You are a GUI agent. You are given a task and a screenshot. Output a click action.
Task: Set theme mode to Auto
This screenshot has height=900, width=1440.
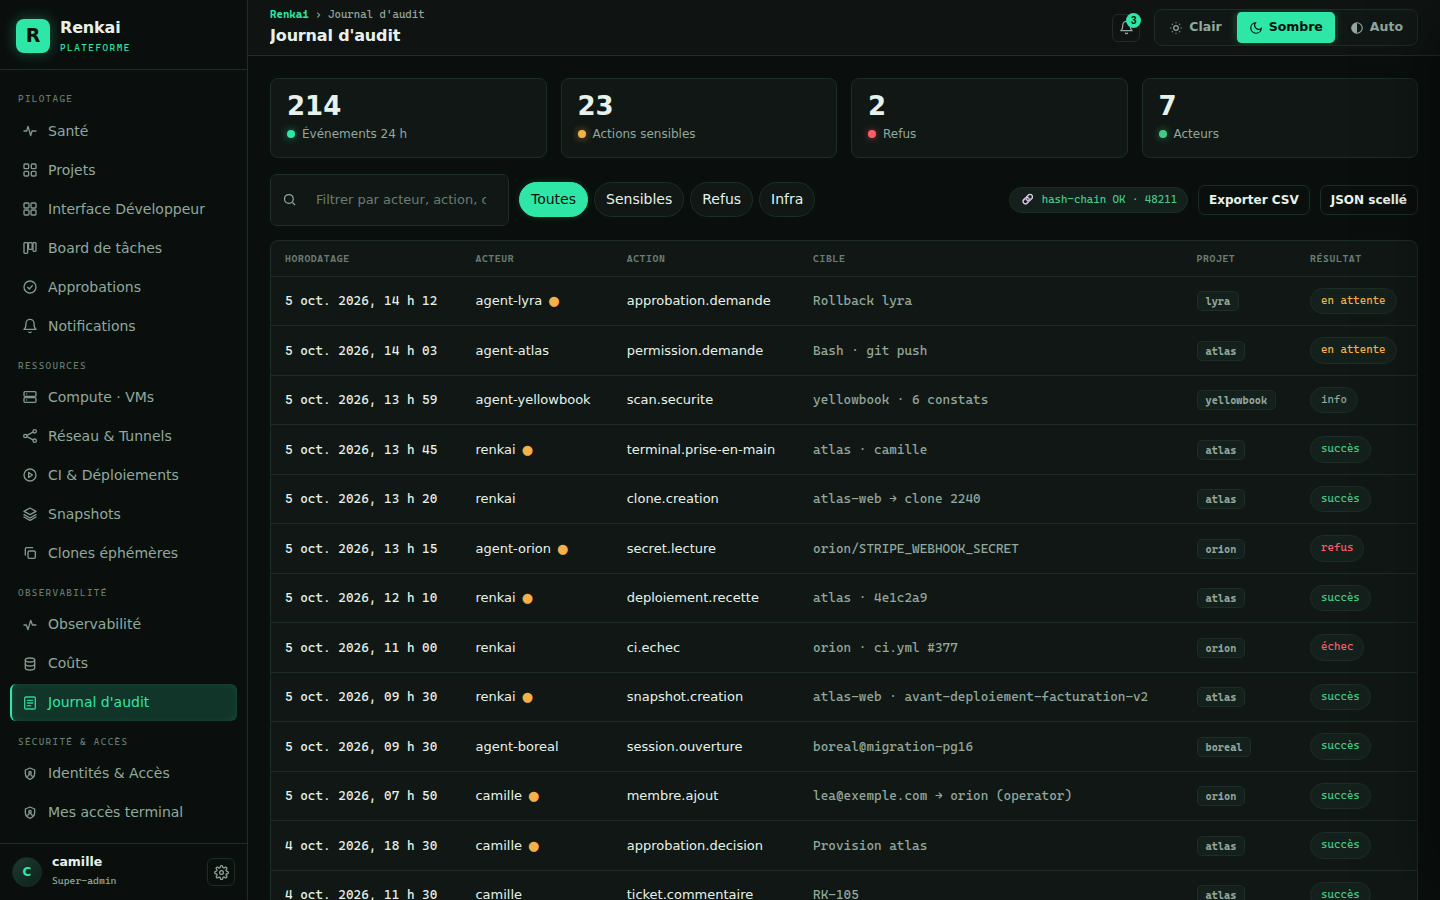click(x=1376, y=27)
